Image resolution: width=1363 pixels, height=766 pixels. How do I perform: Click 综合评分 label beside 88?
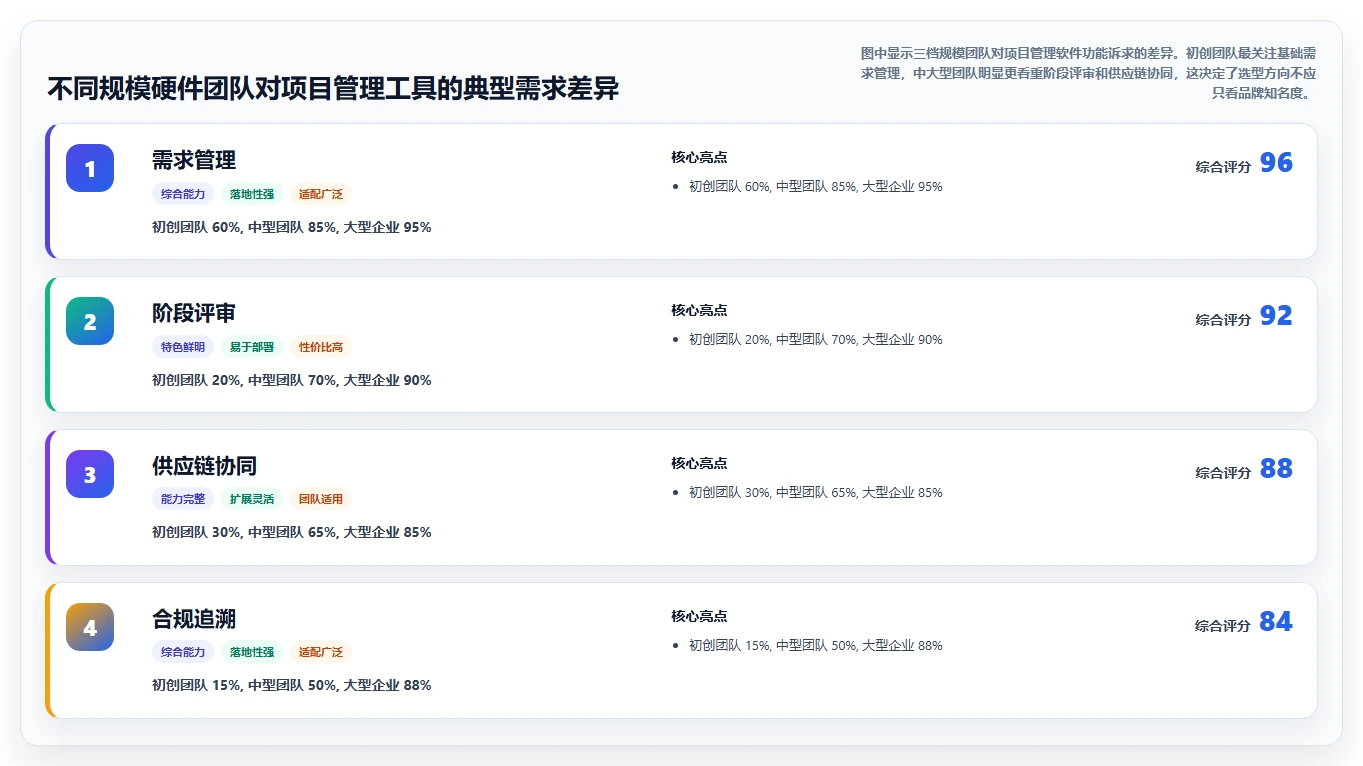tap(1223, 473)
